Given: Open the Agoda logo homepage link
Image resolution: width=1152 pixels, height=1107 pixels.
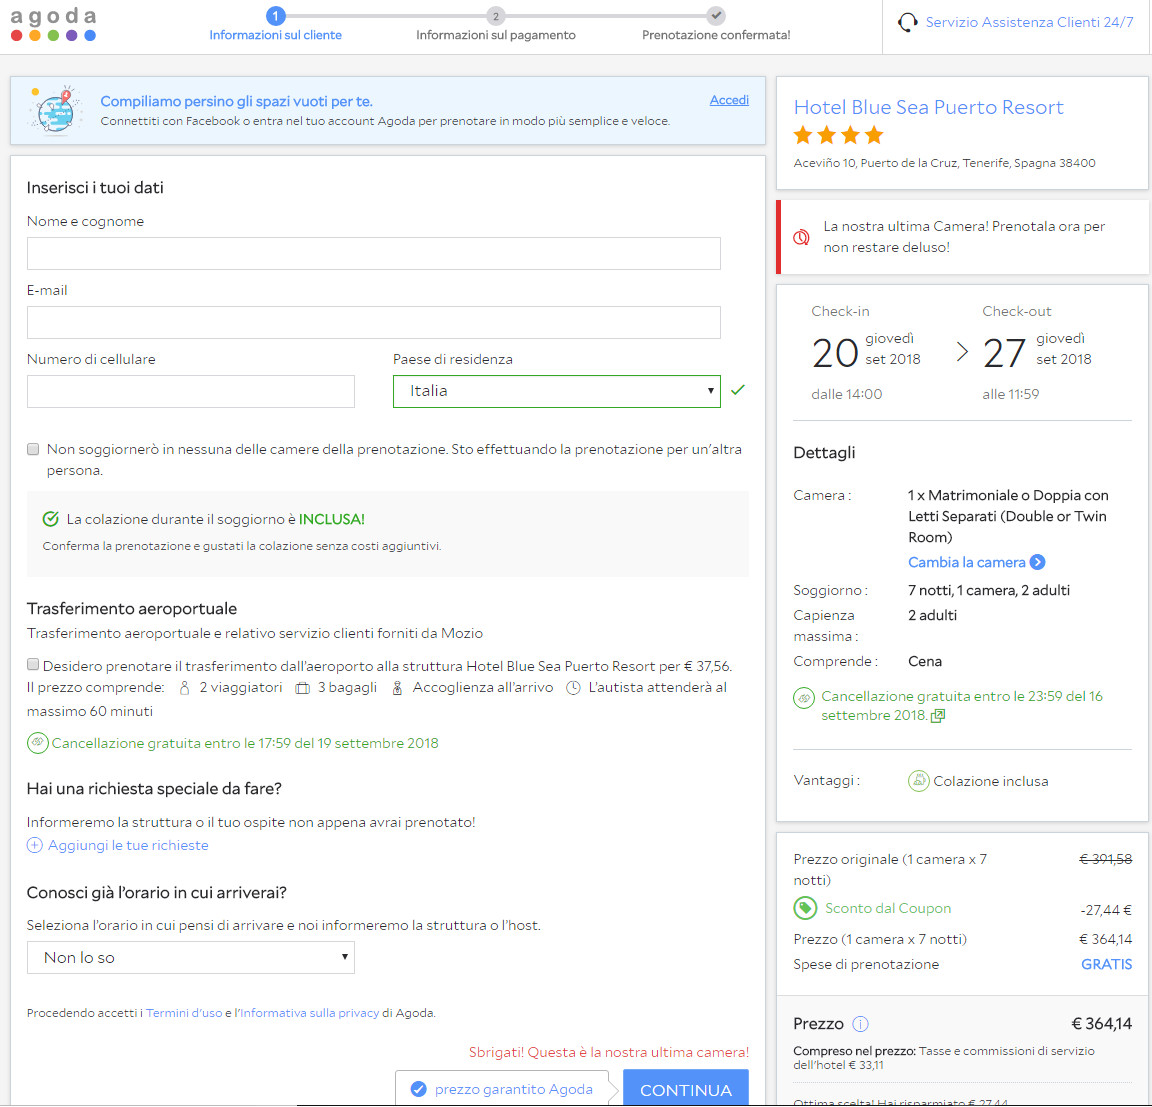Looking at the screenshot, I should (x=53, y=24).
